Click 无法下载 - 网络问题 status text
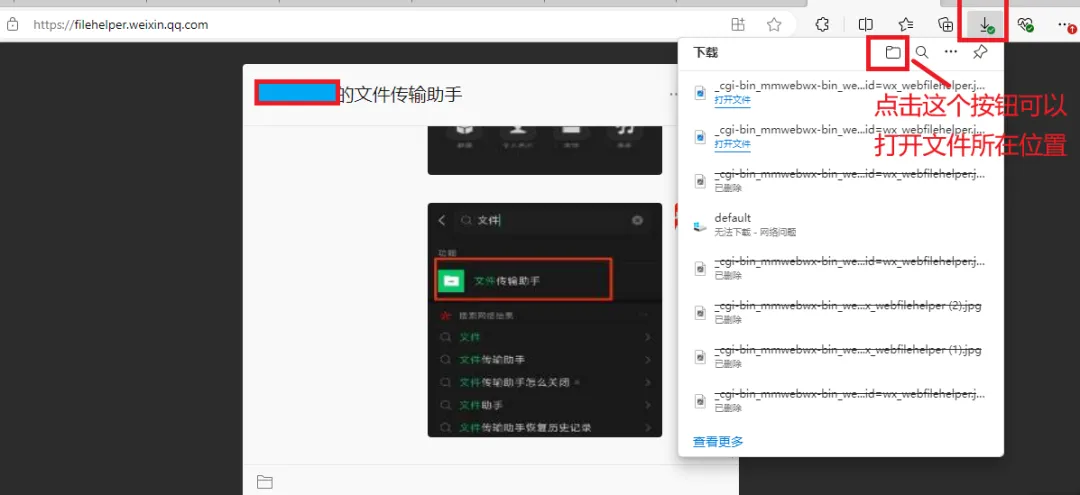This screenshot has width=1080, height=495. pos(755,233)
